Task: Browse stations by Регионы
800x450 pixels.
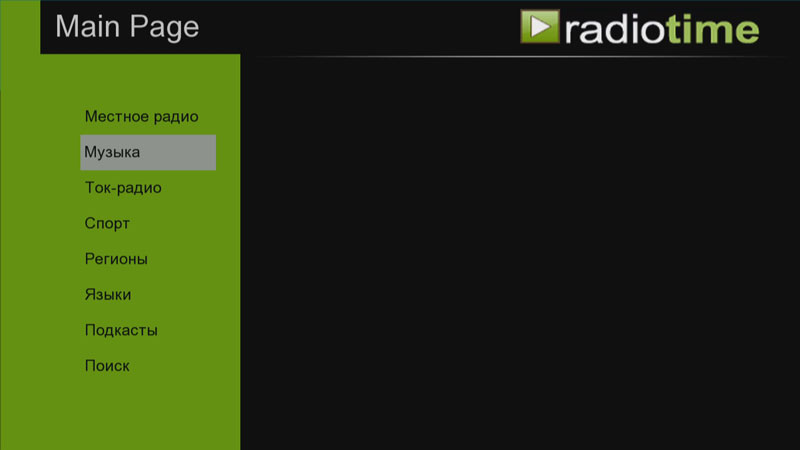Action: coord(116,259)
